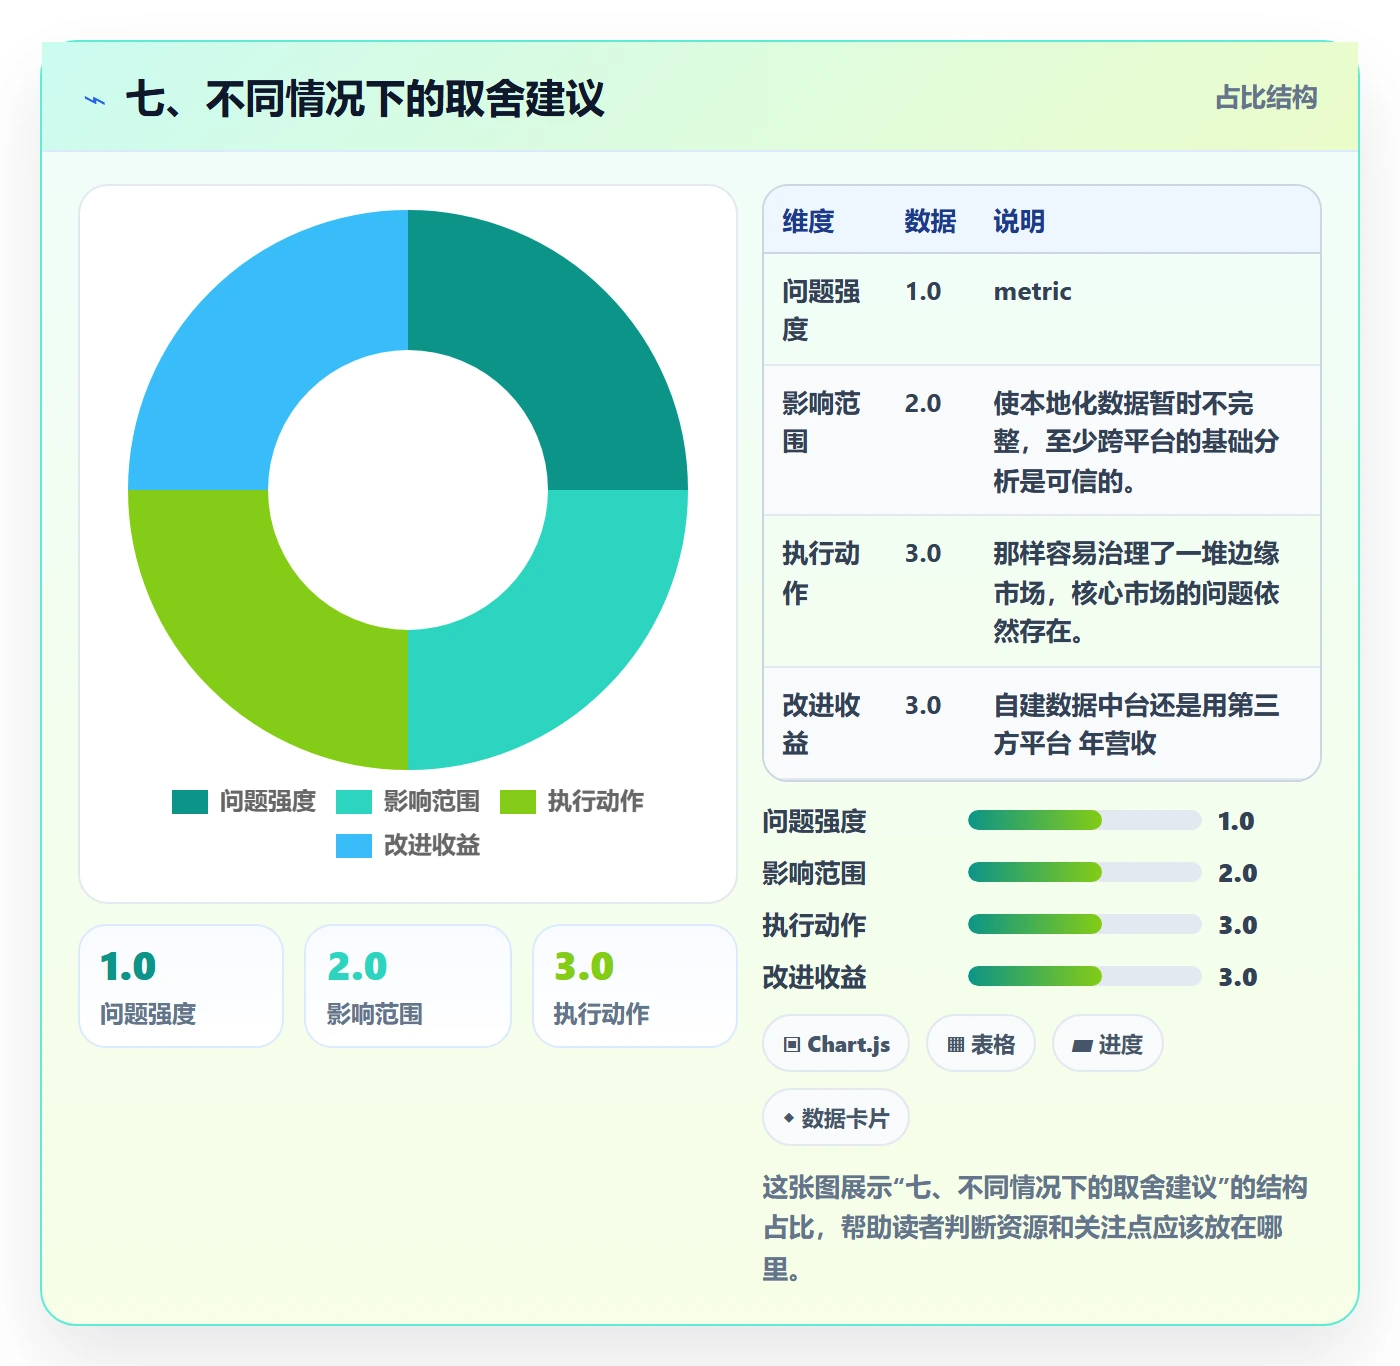Click the 改进收益 progress bar

pos(1084,976)
